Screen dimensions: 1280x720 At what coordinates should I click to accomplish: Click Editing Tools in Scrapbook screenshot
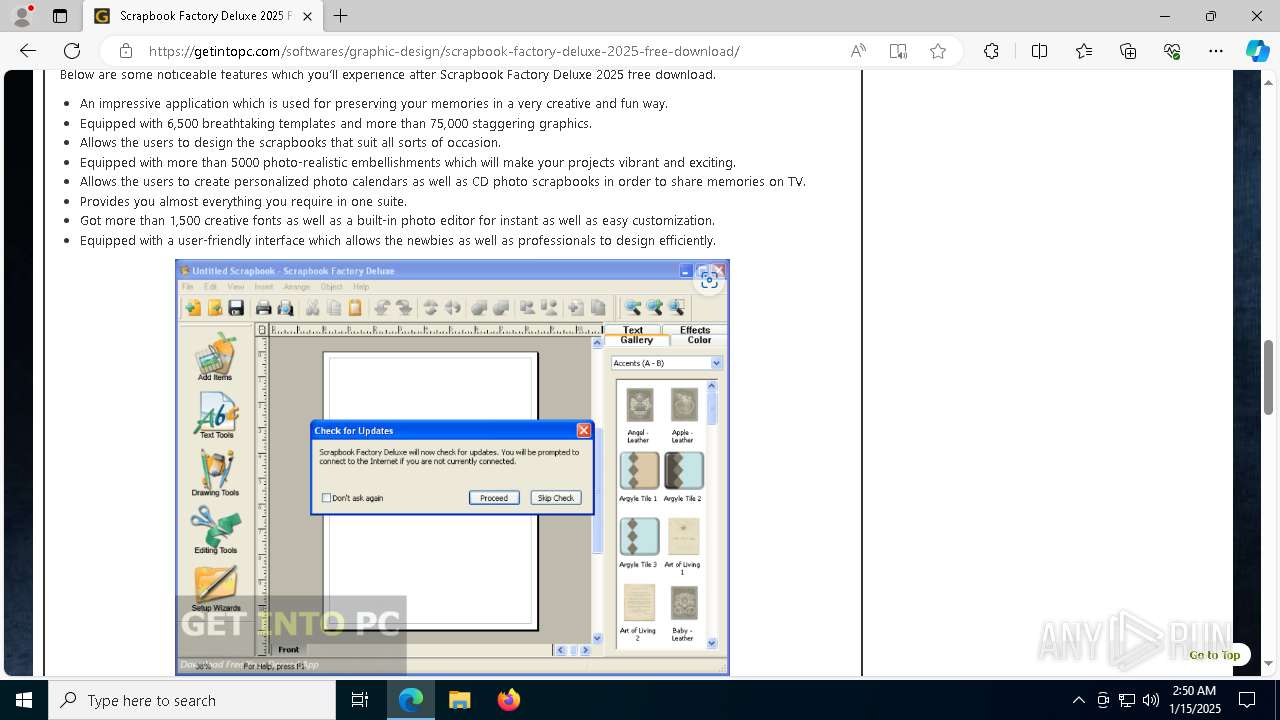point(215,530)
